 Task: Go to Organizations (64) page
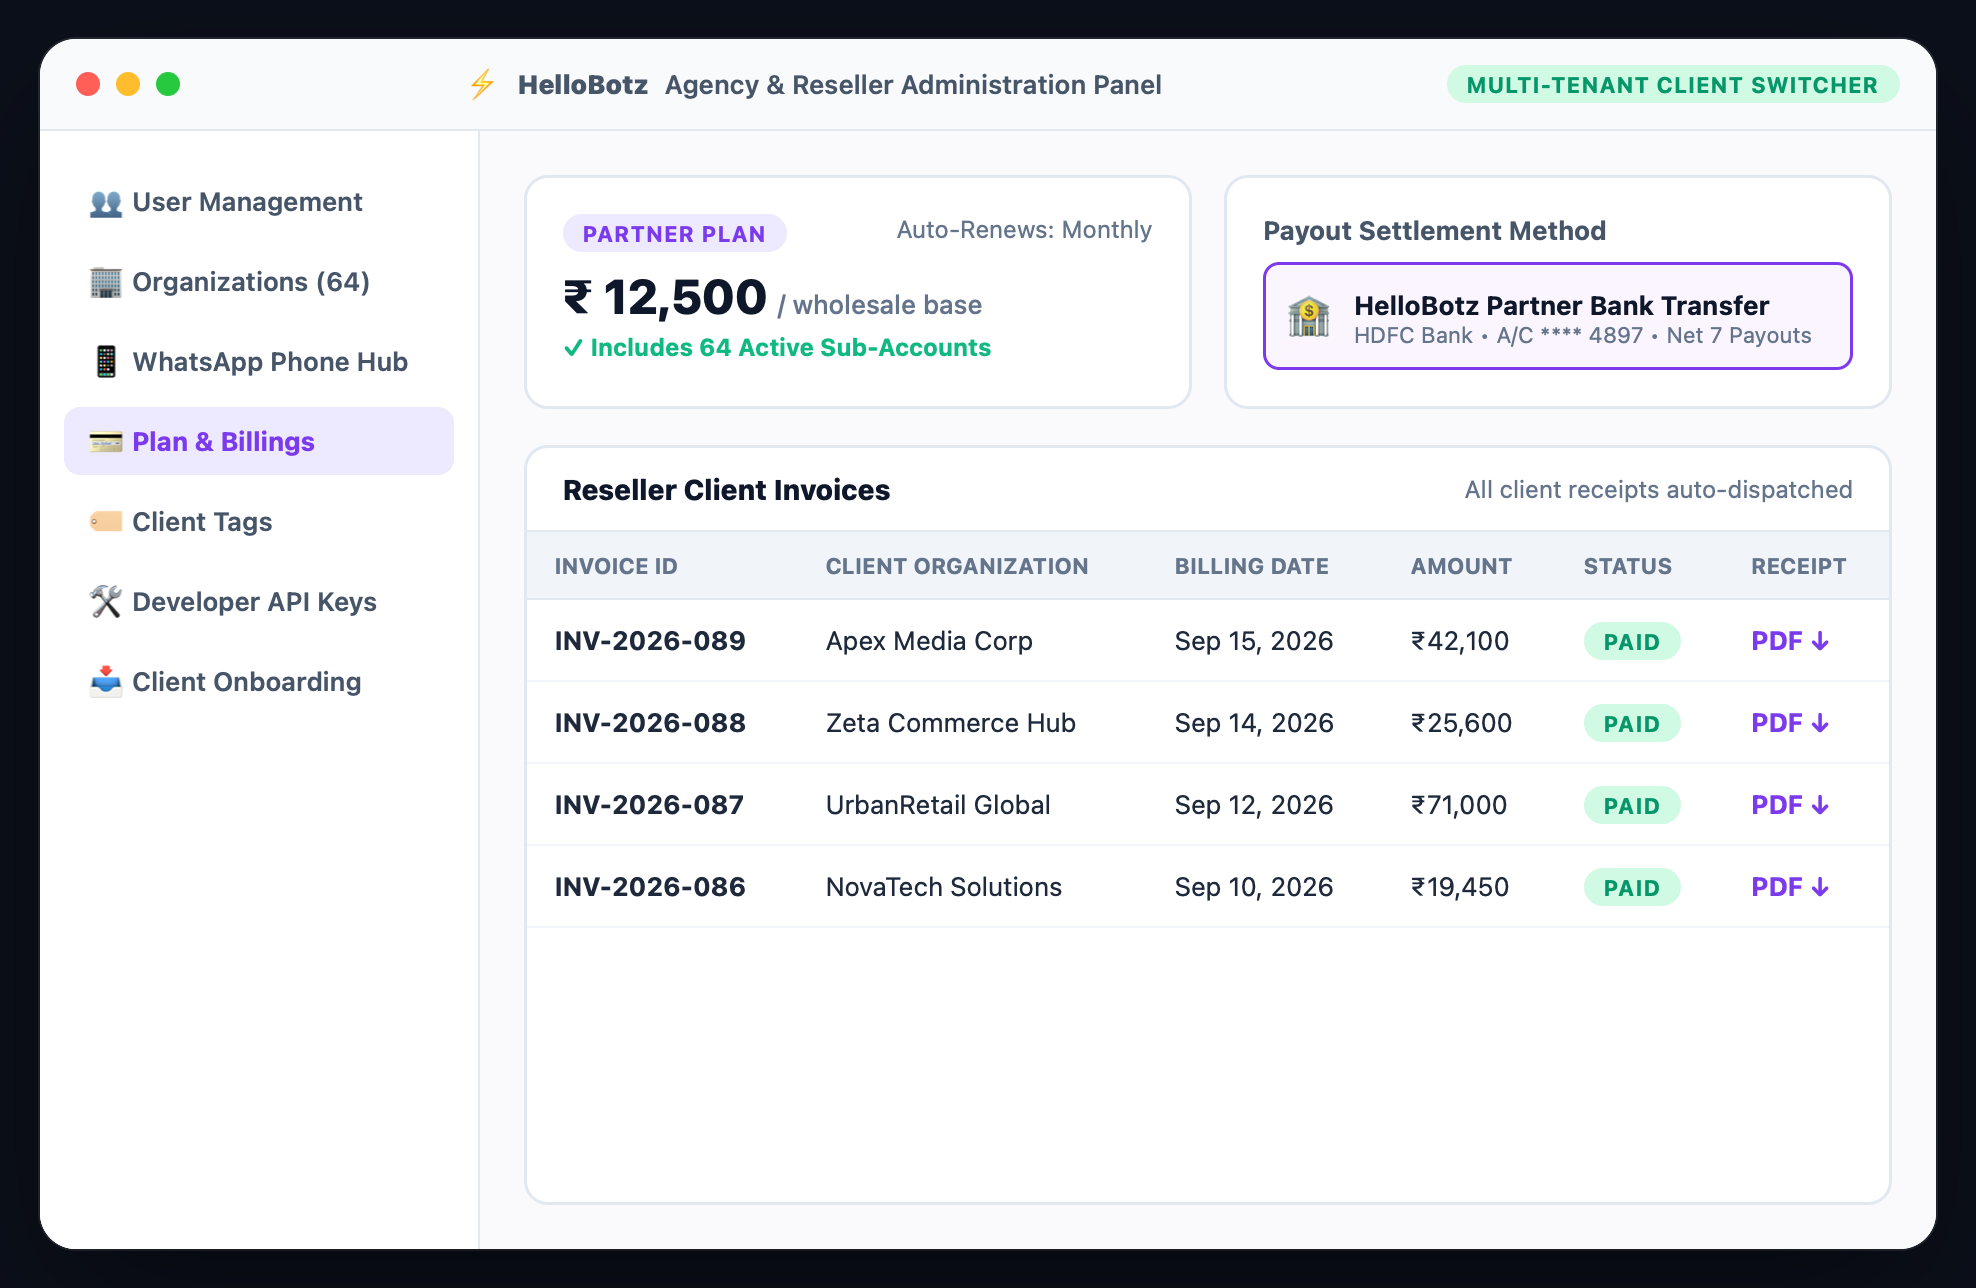click(x=259, y=282)
